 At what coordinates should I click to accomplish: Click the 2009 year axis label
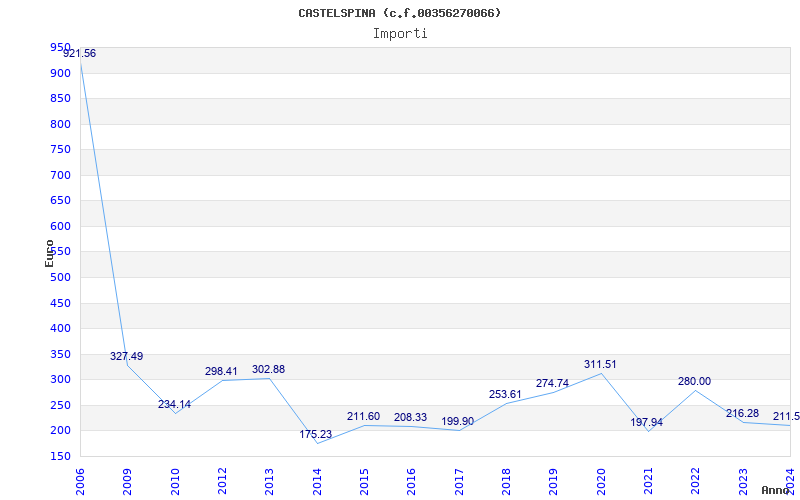(127, 482)
